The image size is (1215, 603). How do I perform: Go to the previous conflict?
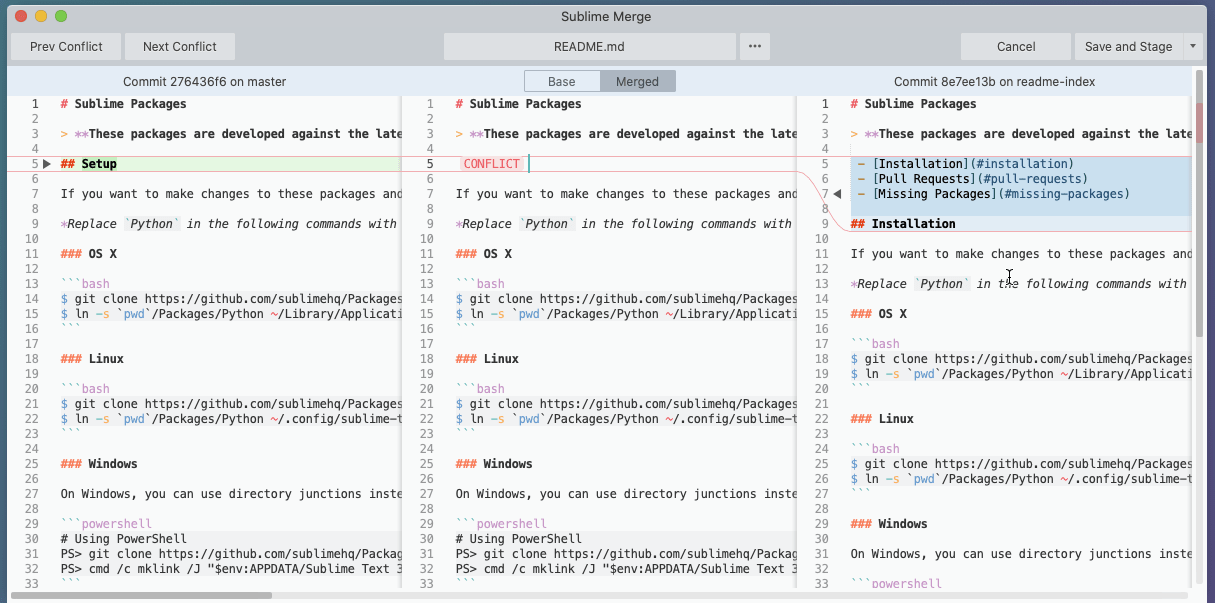[x=65, y=46]
